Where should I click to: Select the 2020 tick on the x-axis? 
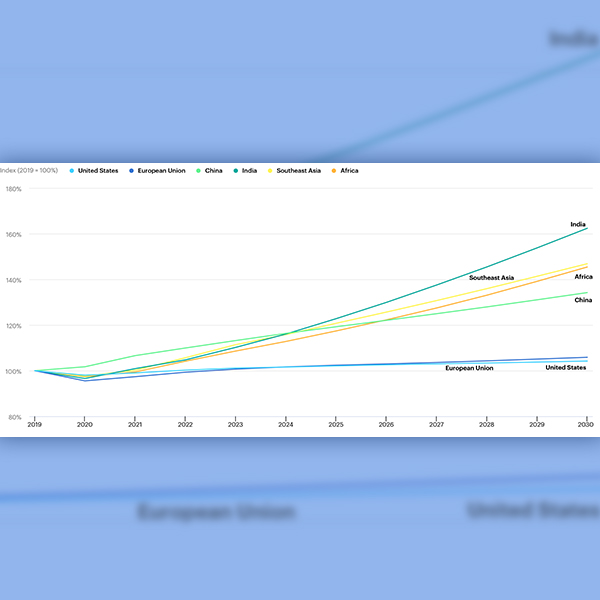coord(84,424)
